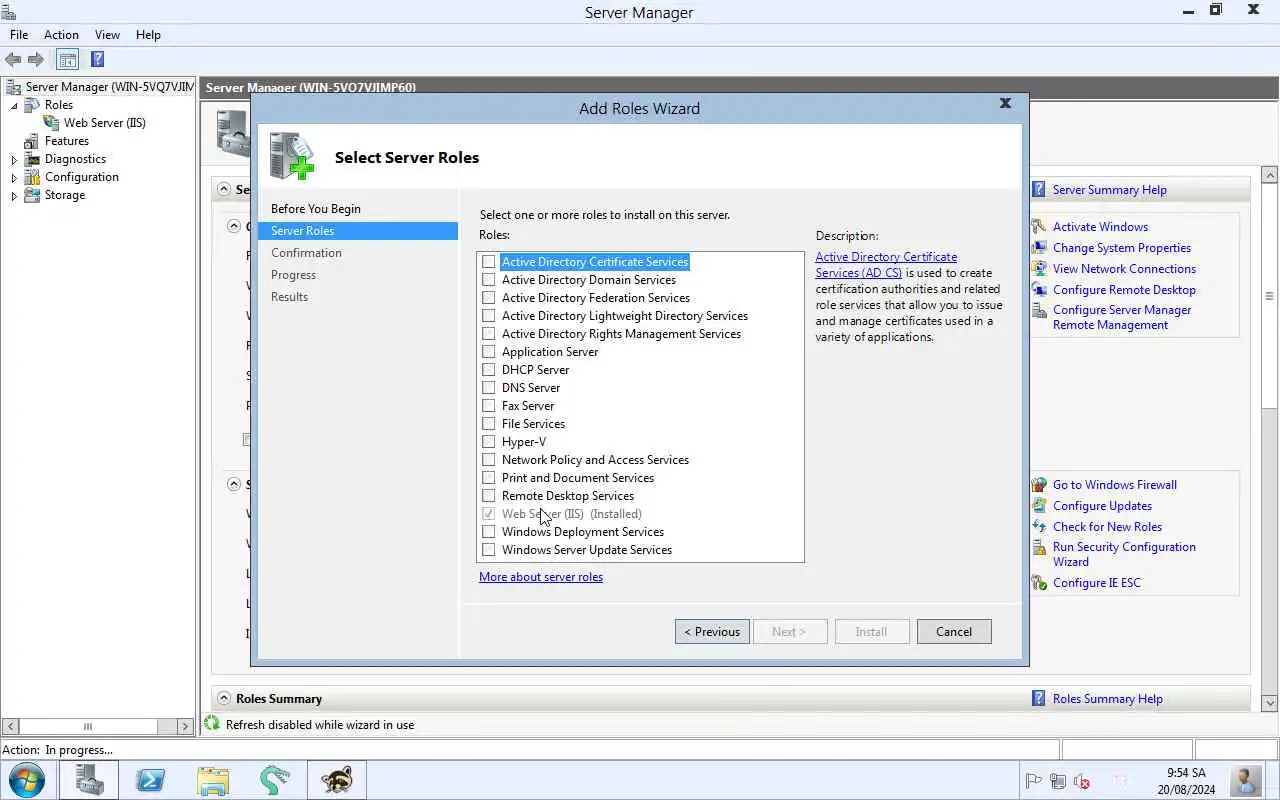
Task: Click the Configure Updates icon
Action: click(1039, 506)
